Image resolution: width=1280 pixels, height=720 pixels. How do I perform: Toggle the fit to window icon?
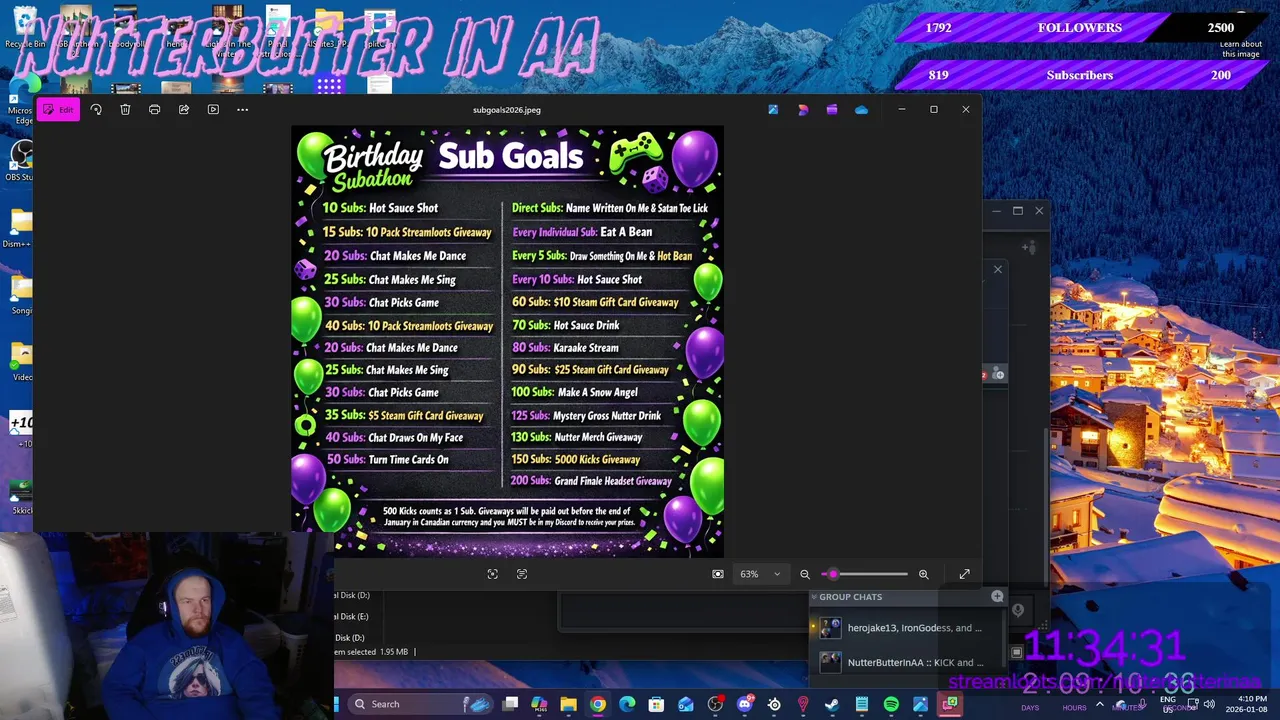pos(718,574)
